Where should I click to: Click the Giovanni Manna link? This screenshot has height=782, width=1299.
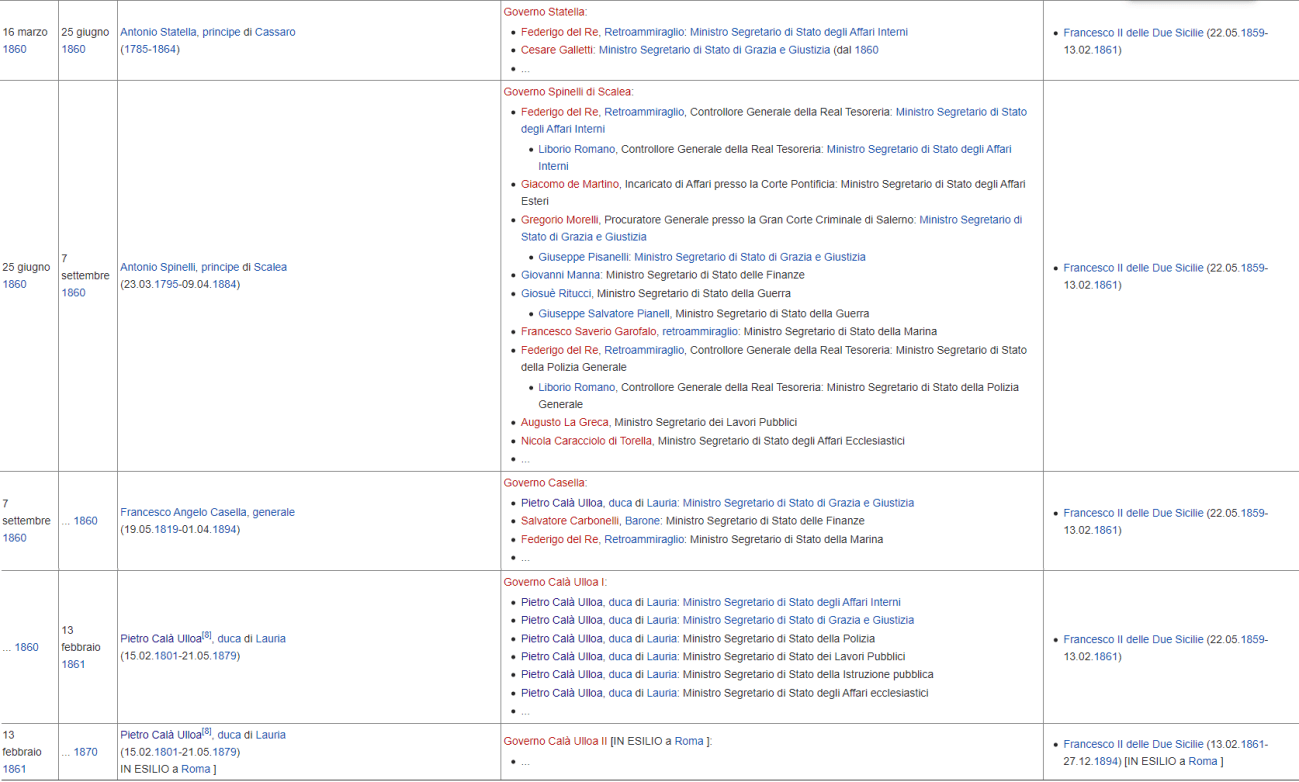coord(560,275)
